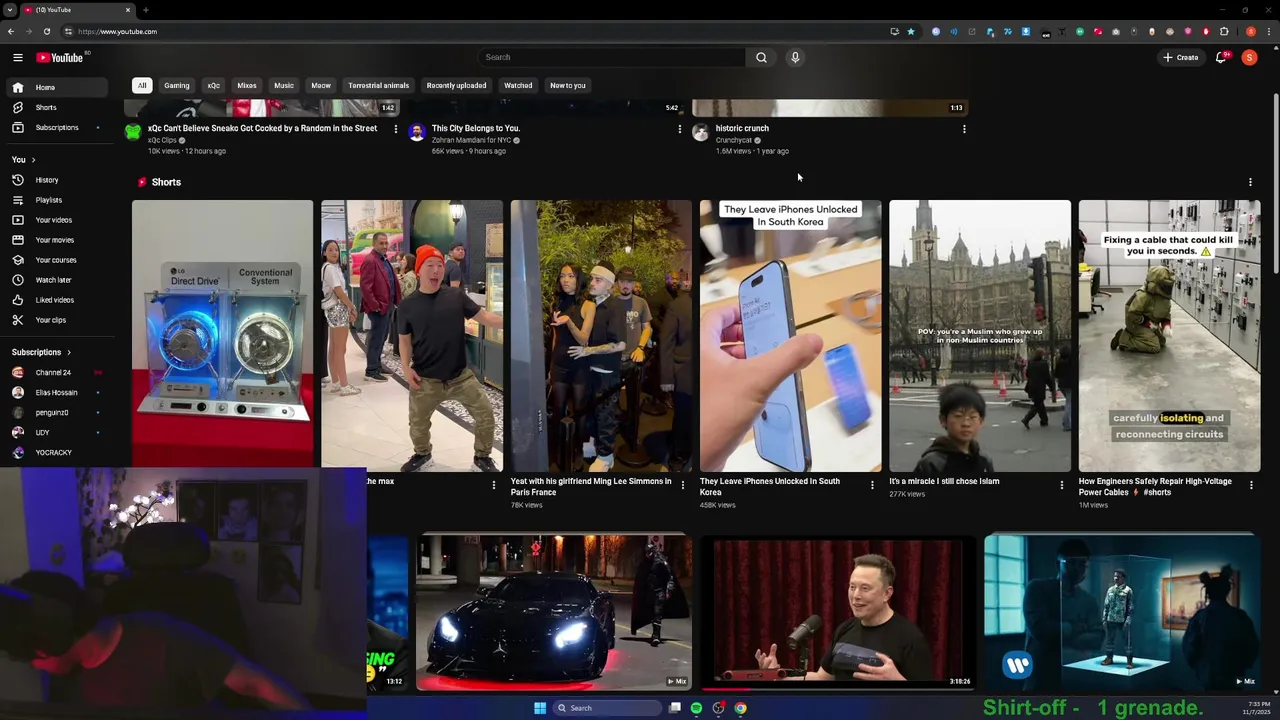Open options for iPhones Unlocked short
This screenshot has width=1280, height=720.
tap(872, 485)
